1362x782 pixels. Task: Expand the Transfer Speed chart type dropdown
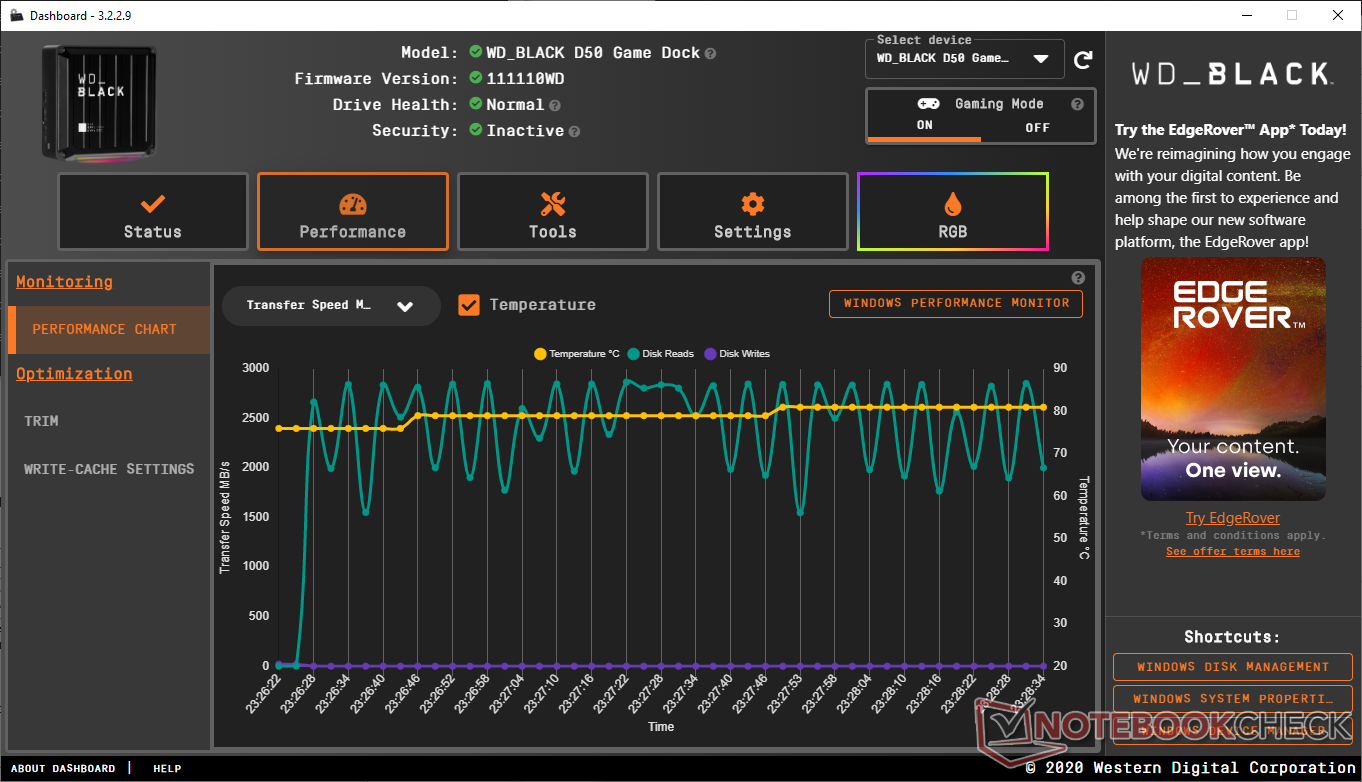331,306
